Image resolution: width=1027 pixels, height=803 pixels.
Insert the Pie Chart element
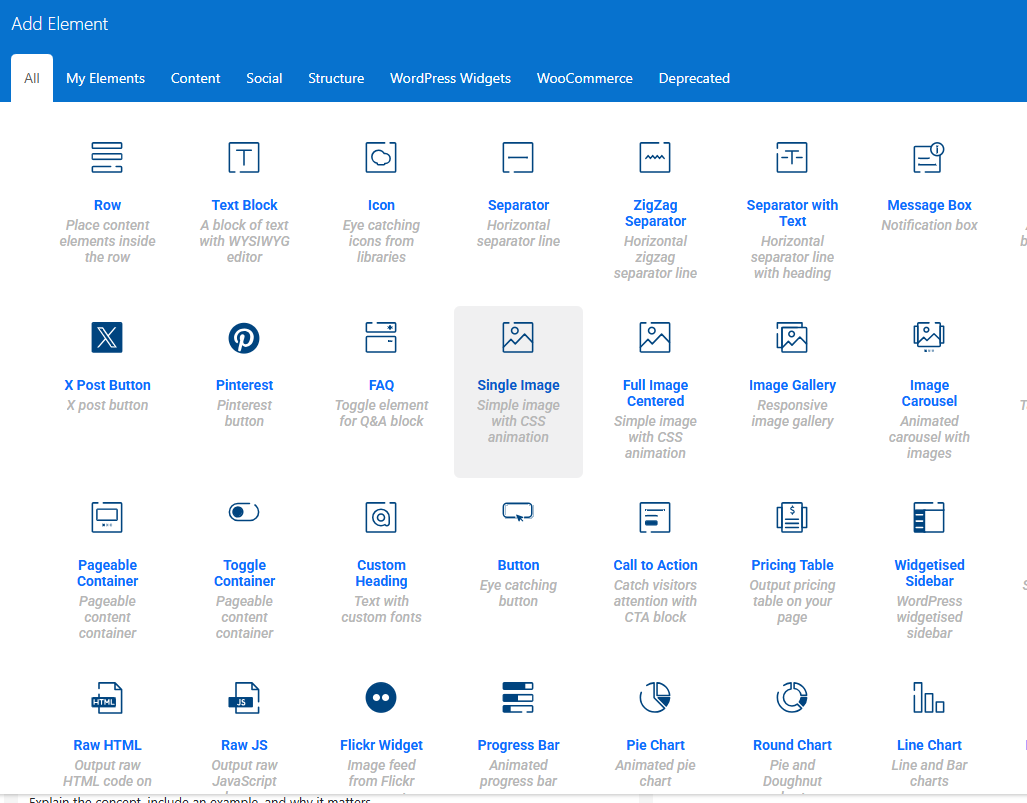(655, 745)
